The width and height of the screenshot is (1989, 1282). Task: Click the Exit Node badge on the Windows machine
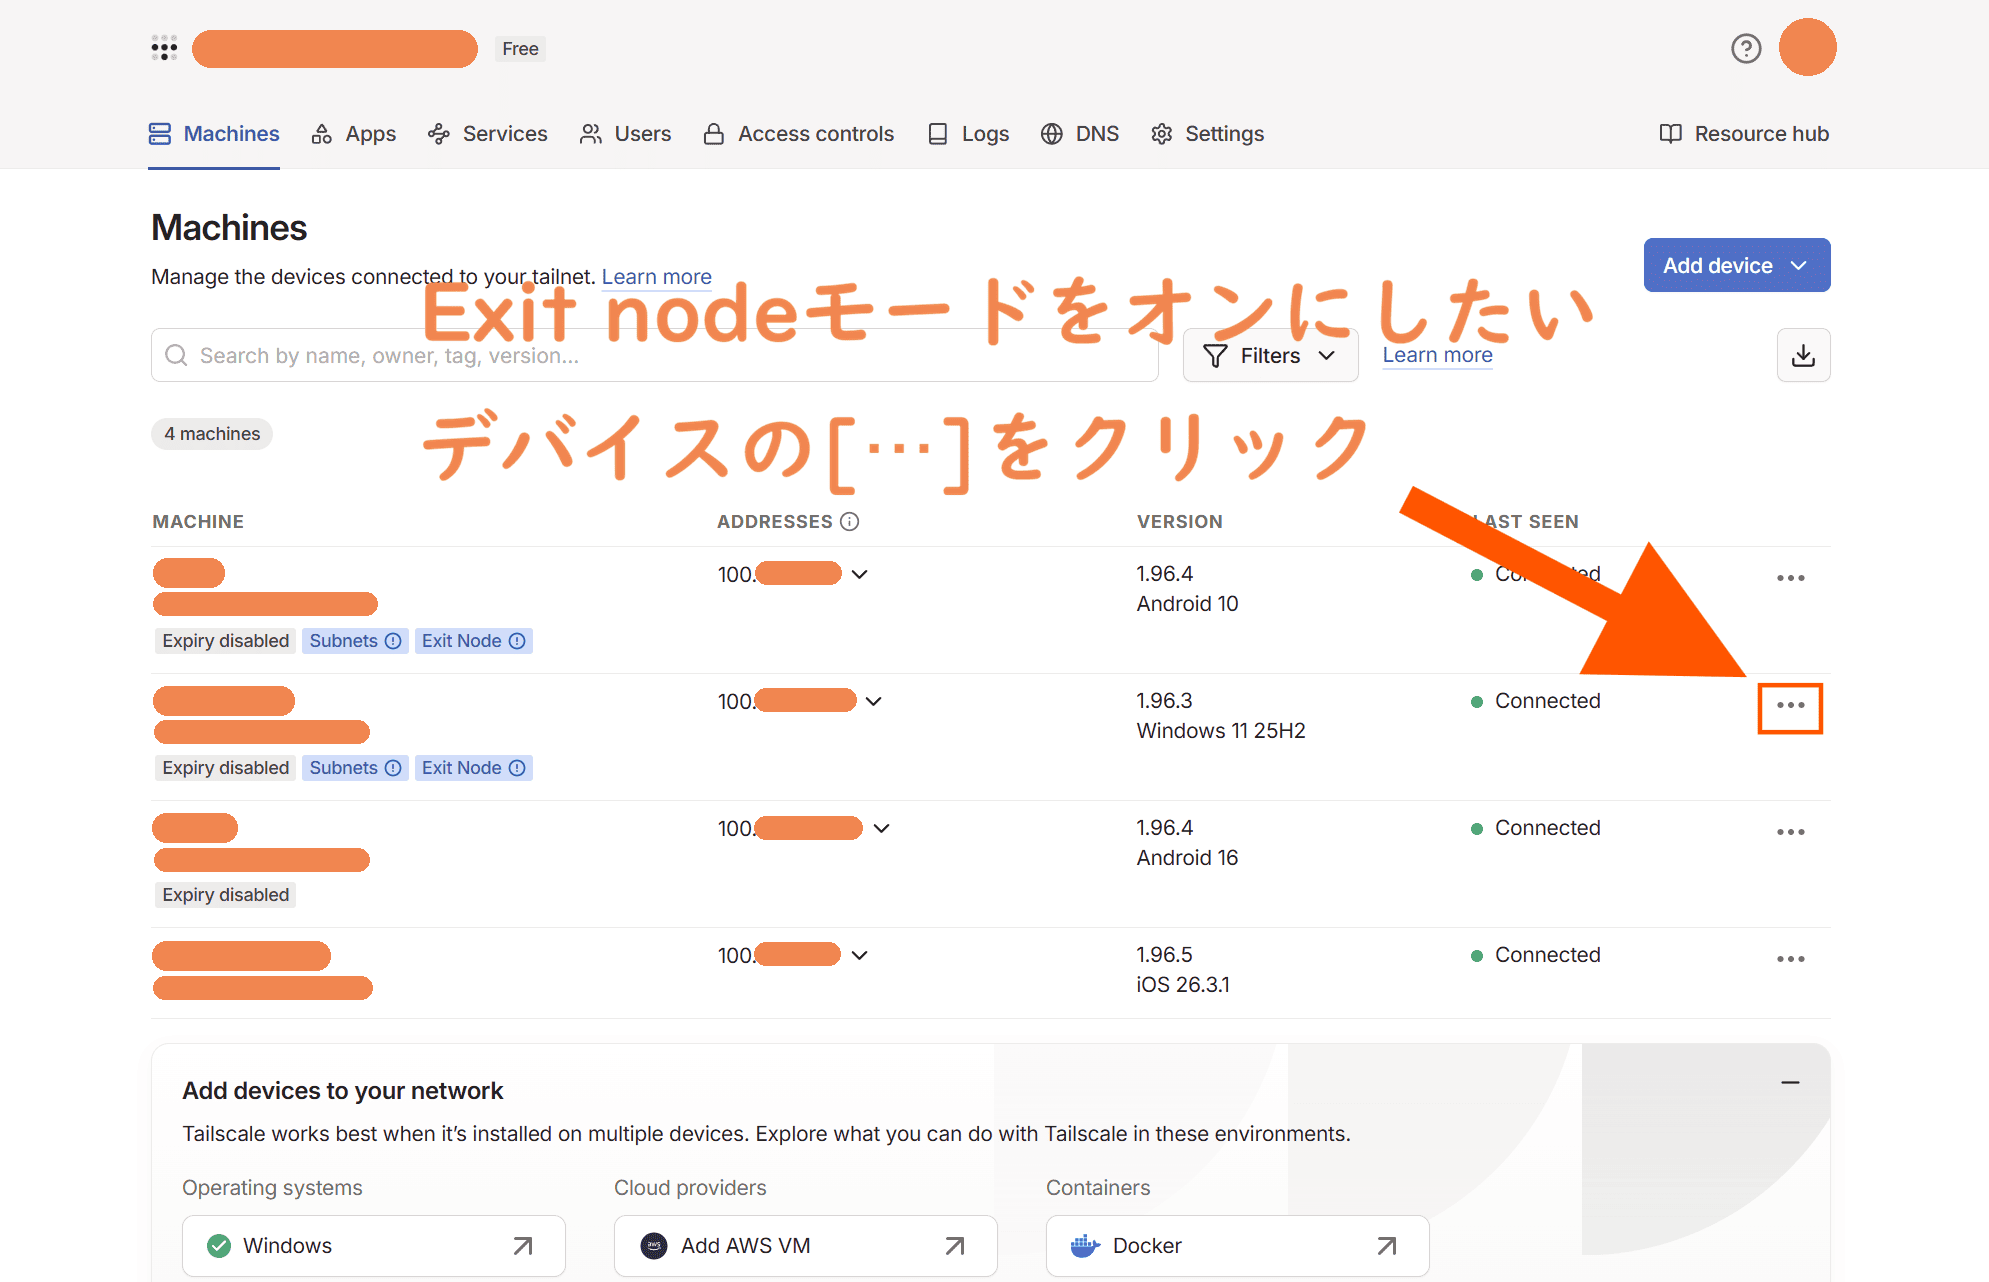tap(472, 768)
